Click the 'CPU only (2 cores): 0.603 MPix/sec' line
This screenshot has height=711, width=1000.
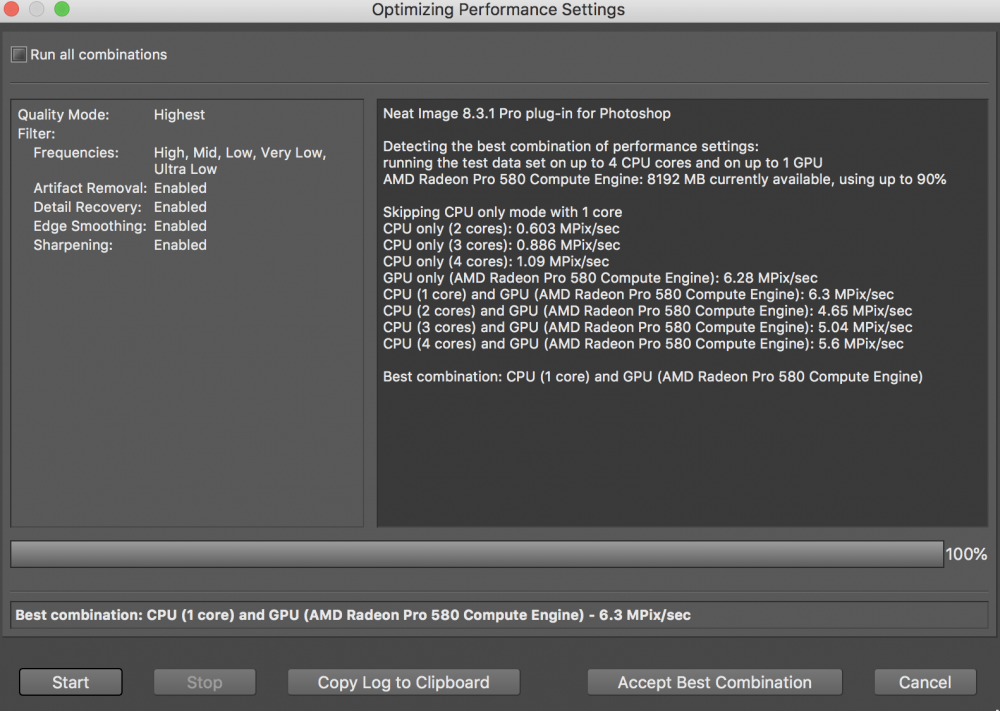click(501, 228)
